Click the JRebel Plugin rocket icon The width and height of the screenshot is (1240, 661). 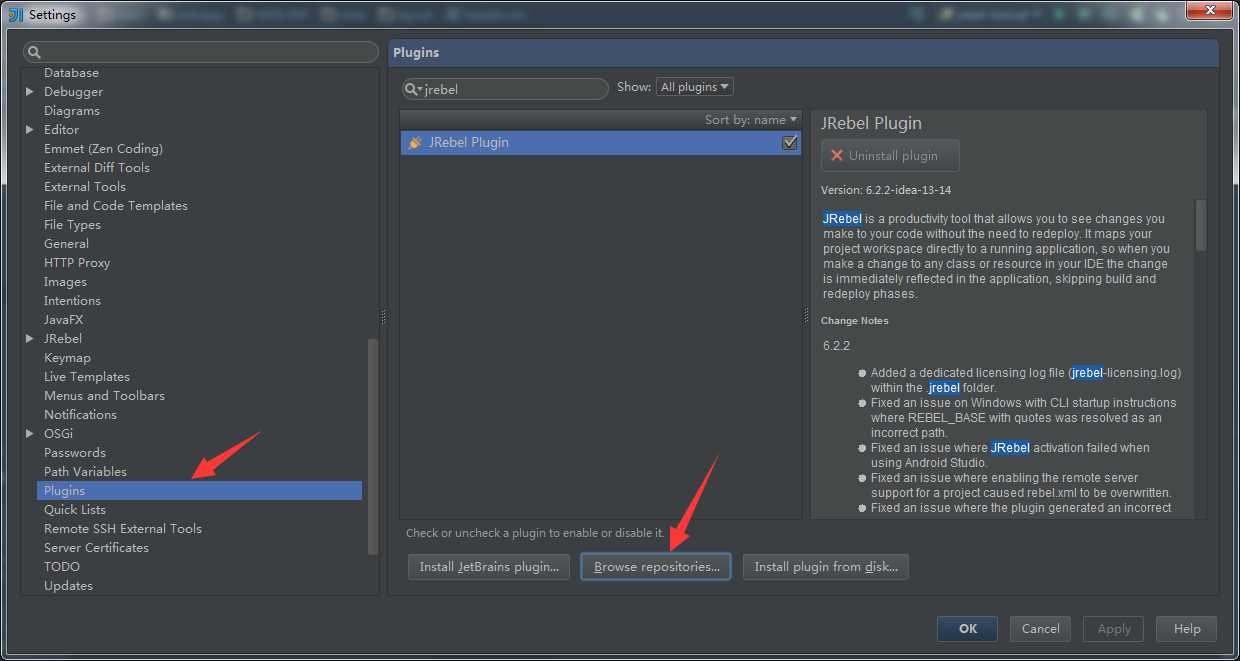click(415, 143)
